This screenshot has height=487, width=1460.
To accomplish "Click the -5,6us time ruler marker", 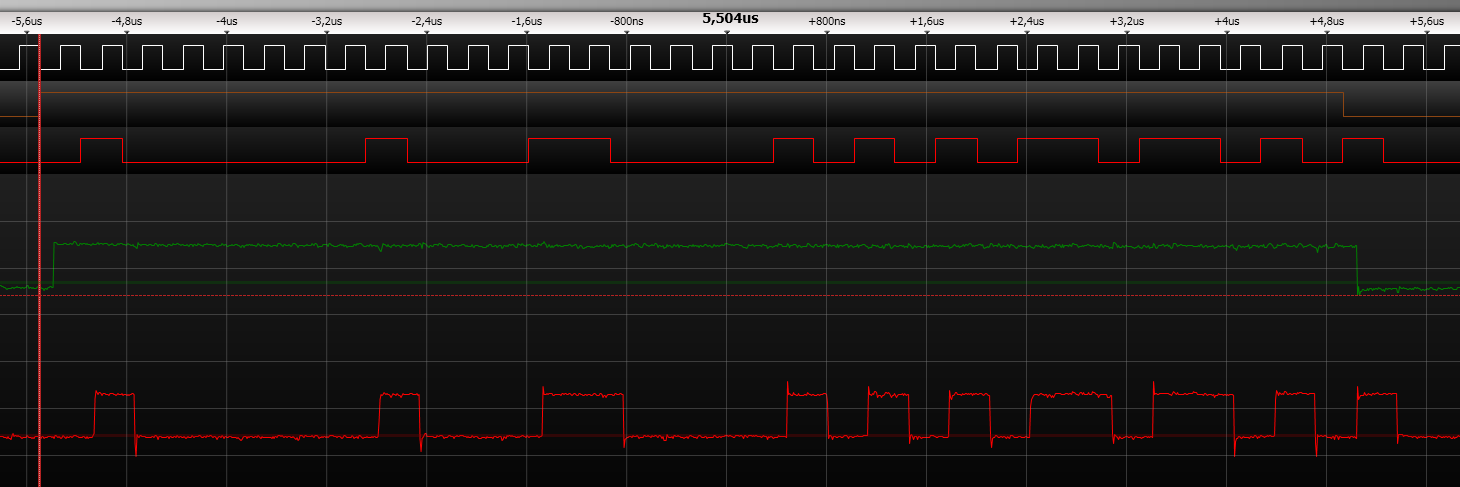I will click(x=26, y=21).
